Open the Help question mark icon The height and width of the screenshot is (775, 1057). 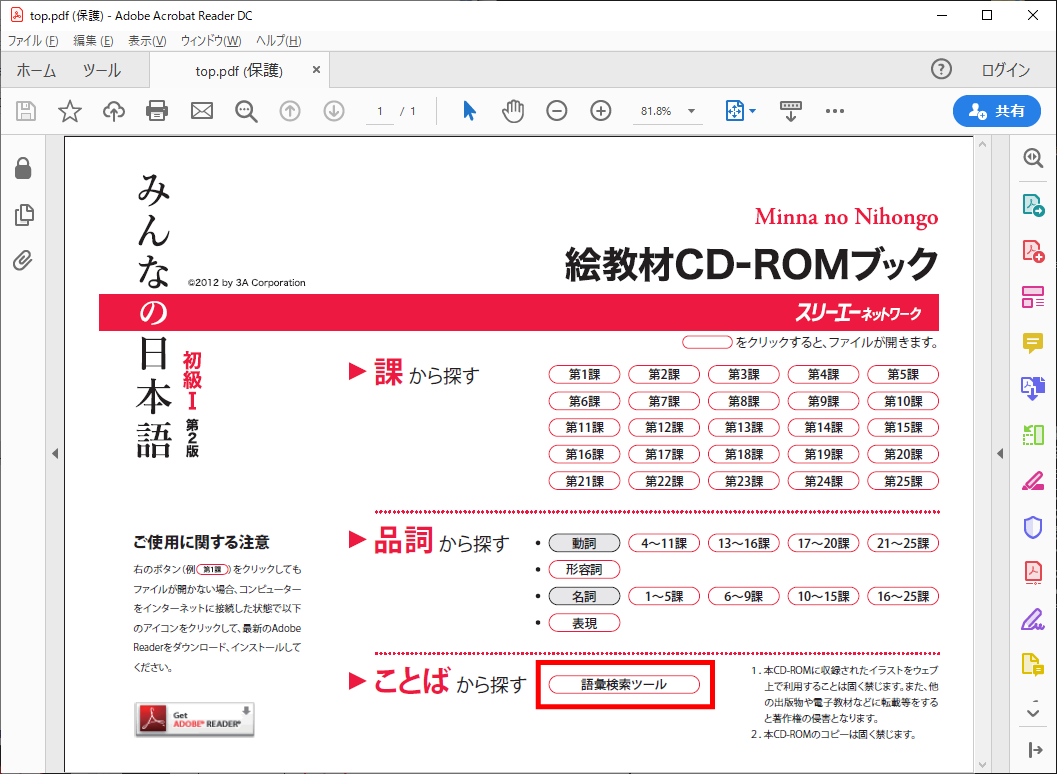[941, 69]
